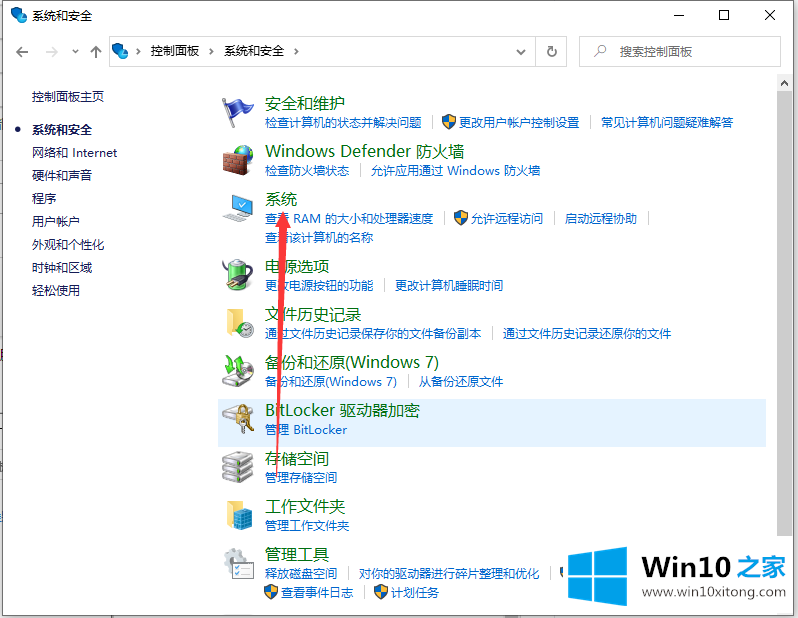Click 检查计算机的状态并解决问题 link
This screenshot has height=618, width=798.
[343, 122]
